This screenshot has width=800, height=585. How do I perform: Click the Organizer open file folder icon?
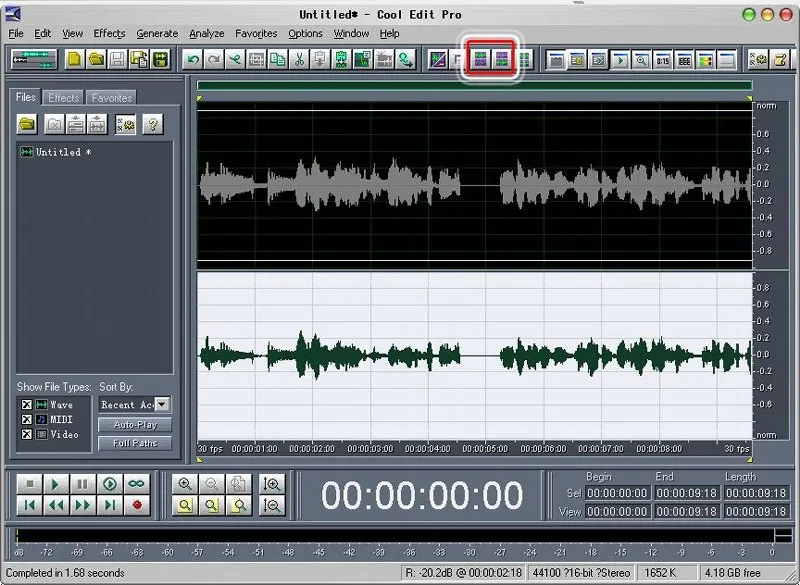point(27,124)
